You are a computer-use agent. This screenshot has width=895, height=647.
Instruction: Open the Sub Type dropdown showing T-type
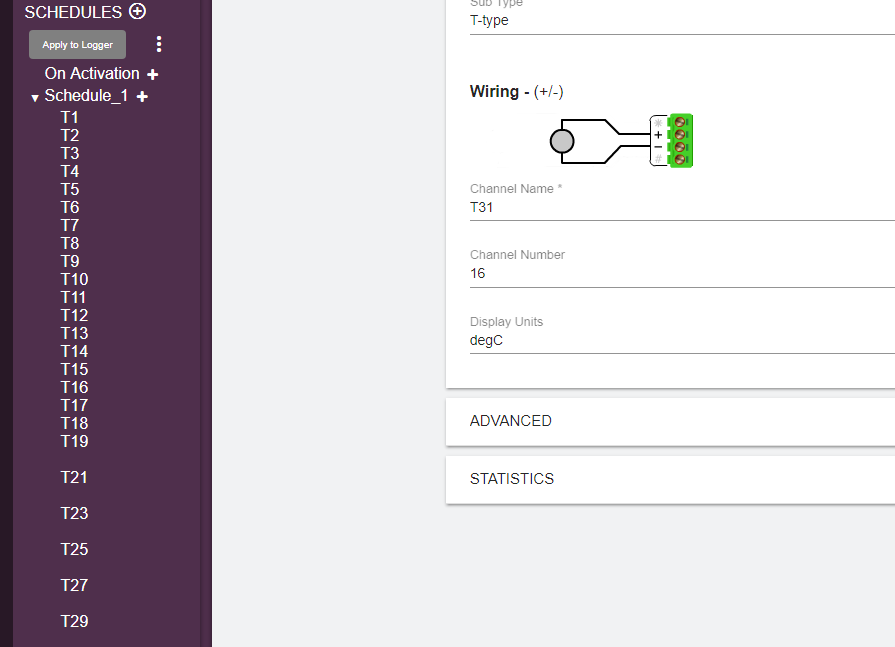pyautogui.click(x=680, y=20)
